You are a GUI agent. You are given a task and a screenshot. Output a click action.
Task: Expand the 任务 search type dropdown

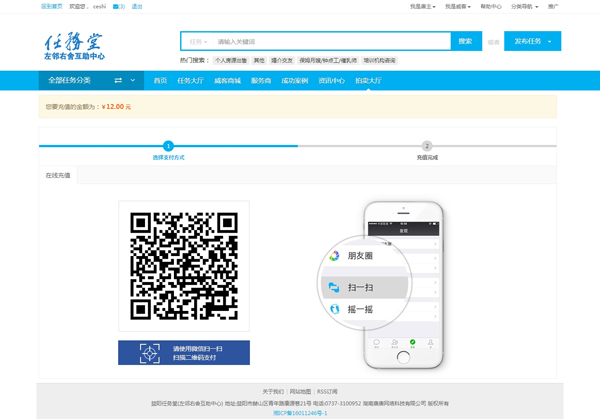[198, 41]
